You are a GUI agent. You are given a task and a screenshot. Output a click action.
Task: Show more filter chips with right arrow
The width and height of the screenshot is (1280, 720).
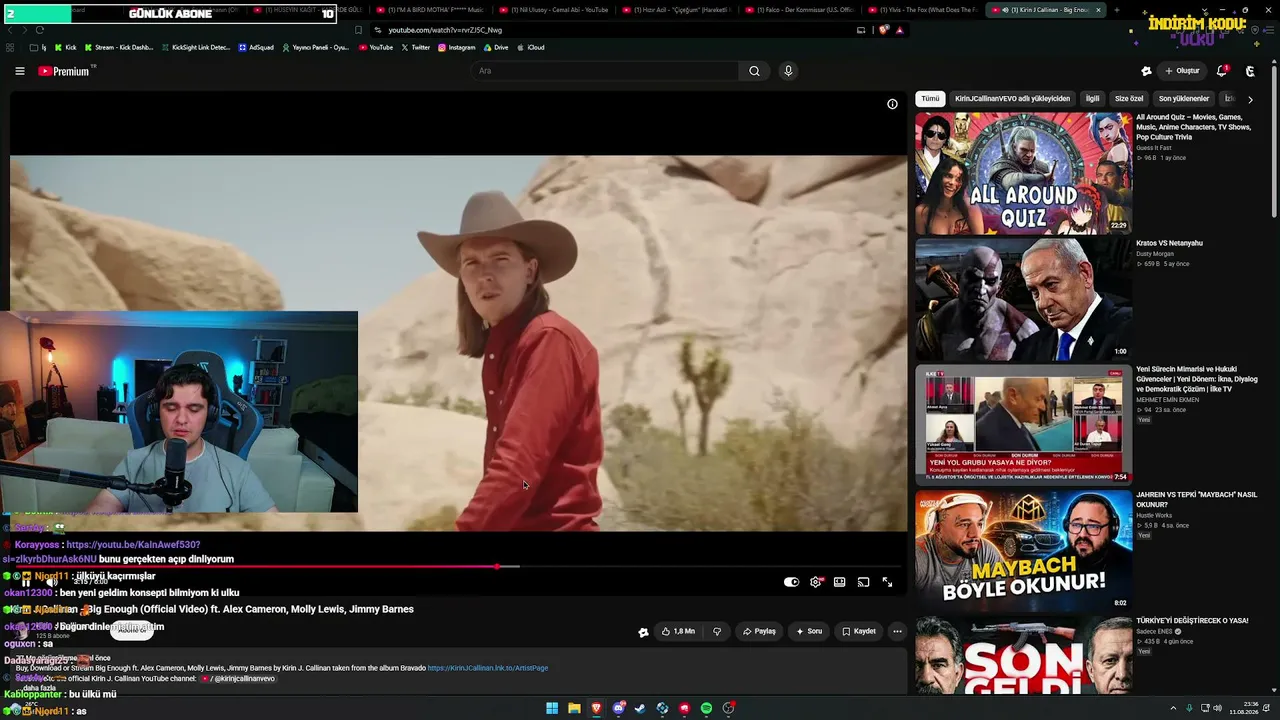point(1250,99)
